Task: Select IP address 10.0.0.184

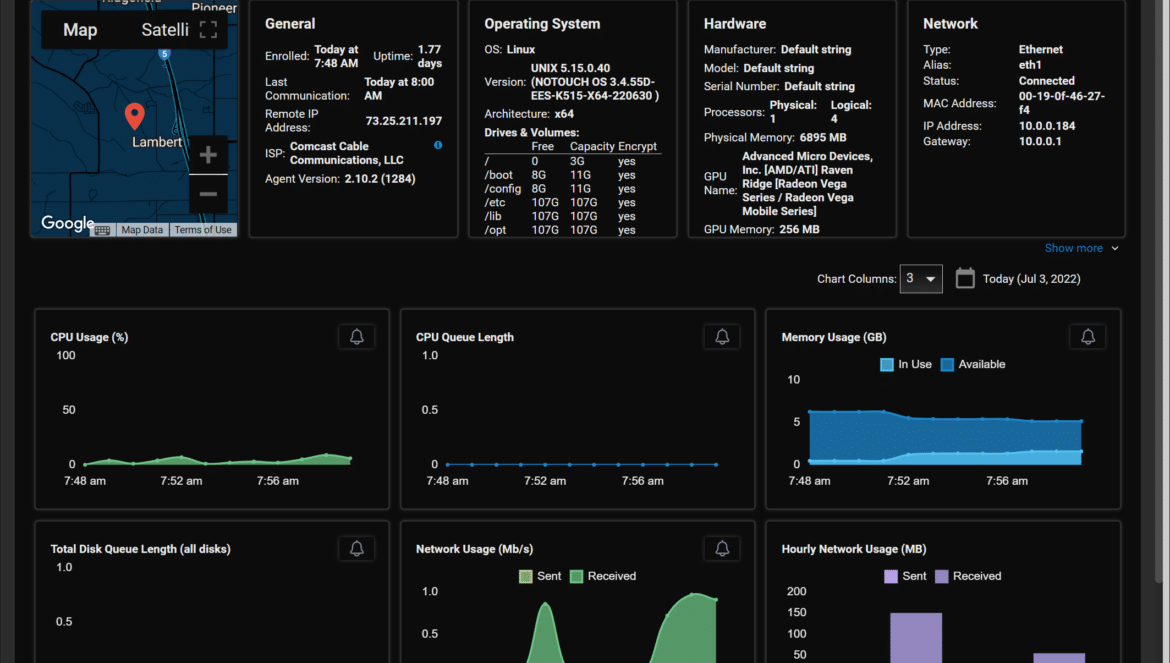Action: pyautogui.click(x=1047, y=126)
